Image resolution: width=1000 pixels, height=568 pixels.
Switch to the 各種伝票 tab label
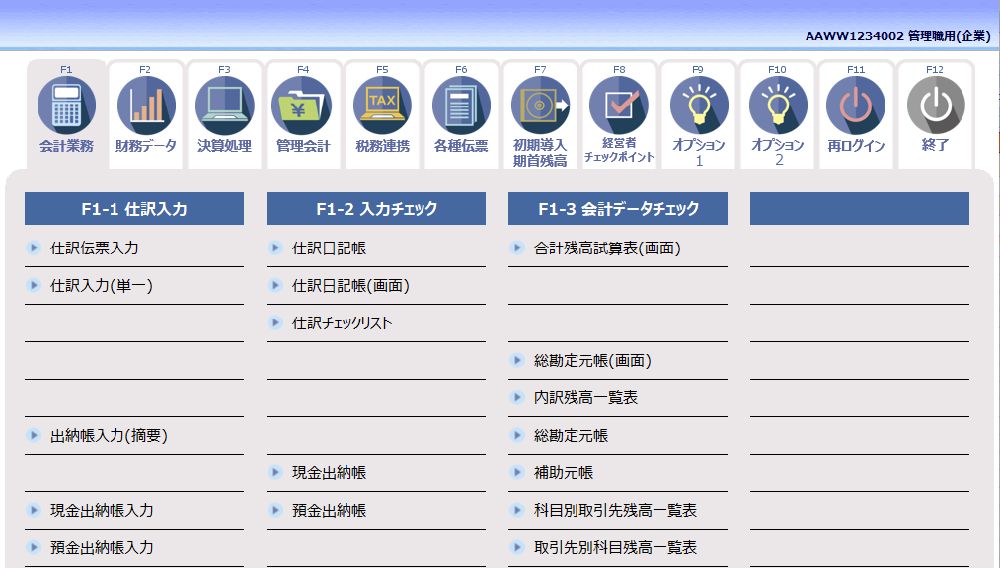[461, 146]
